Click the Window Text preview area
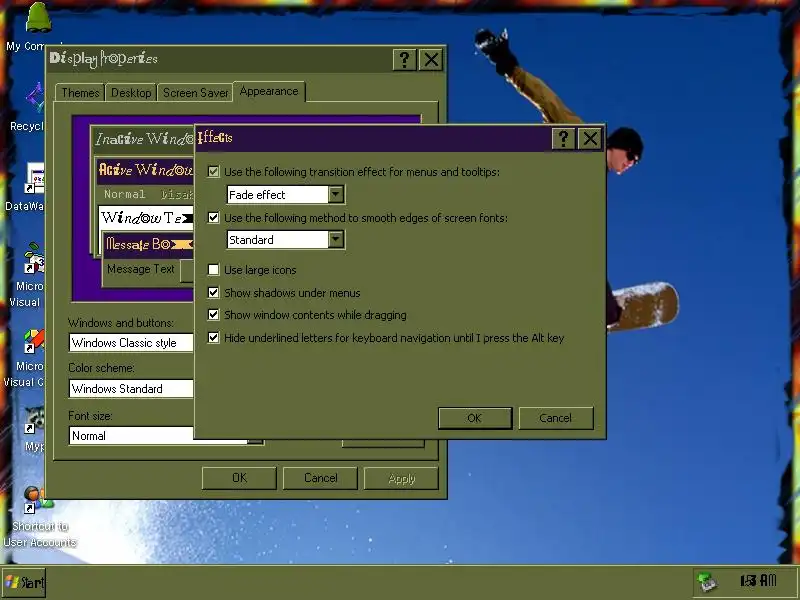800x600 pixels. pyautogui.click(x=146, y=218)
